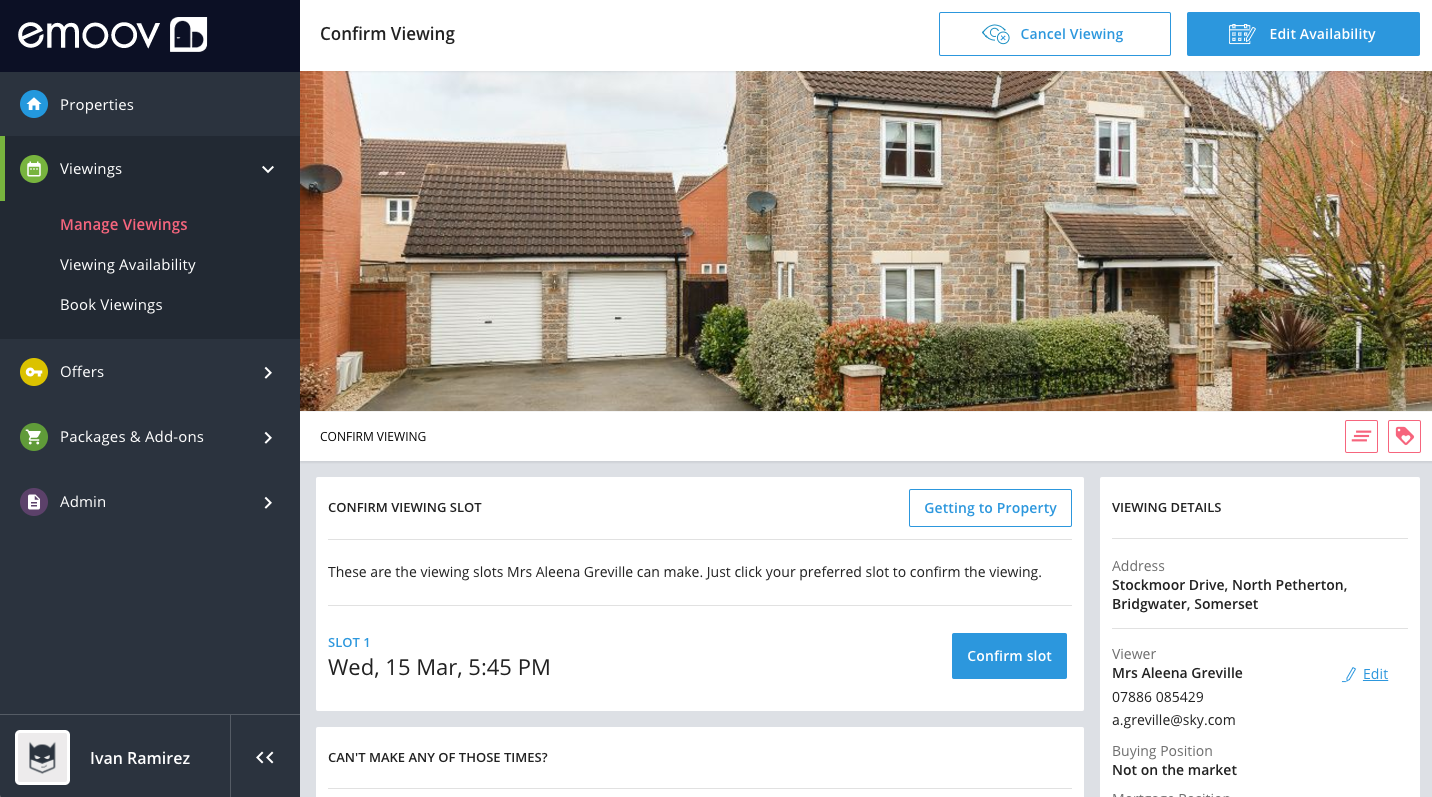Click the Packages & Add-ons cart icon
1432x797 pixels.
tap(34, 437)
